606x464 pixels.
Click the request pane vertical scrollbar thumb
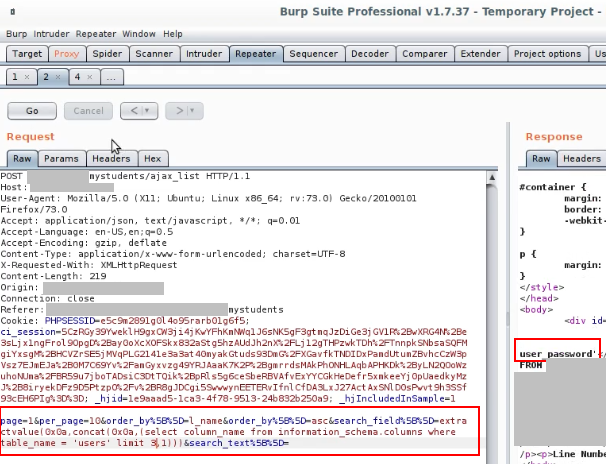point(492,325)
